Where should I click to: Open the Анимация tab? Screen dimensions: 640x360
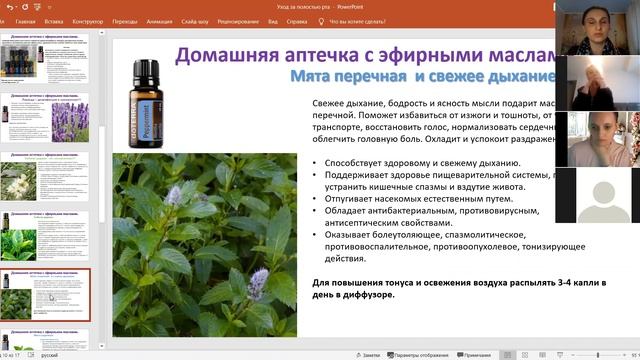159,22
